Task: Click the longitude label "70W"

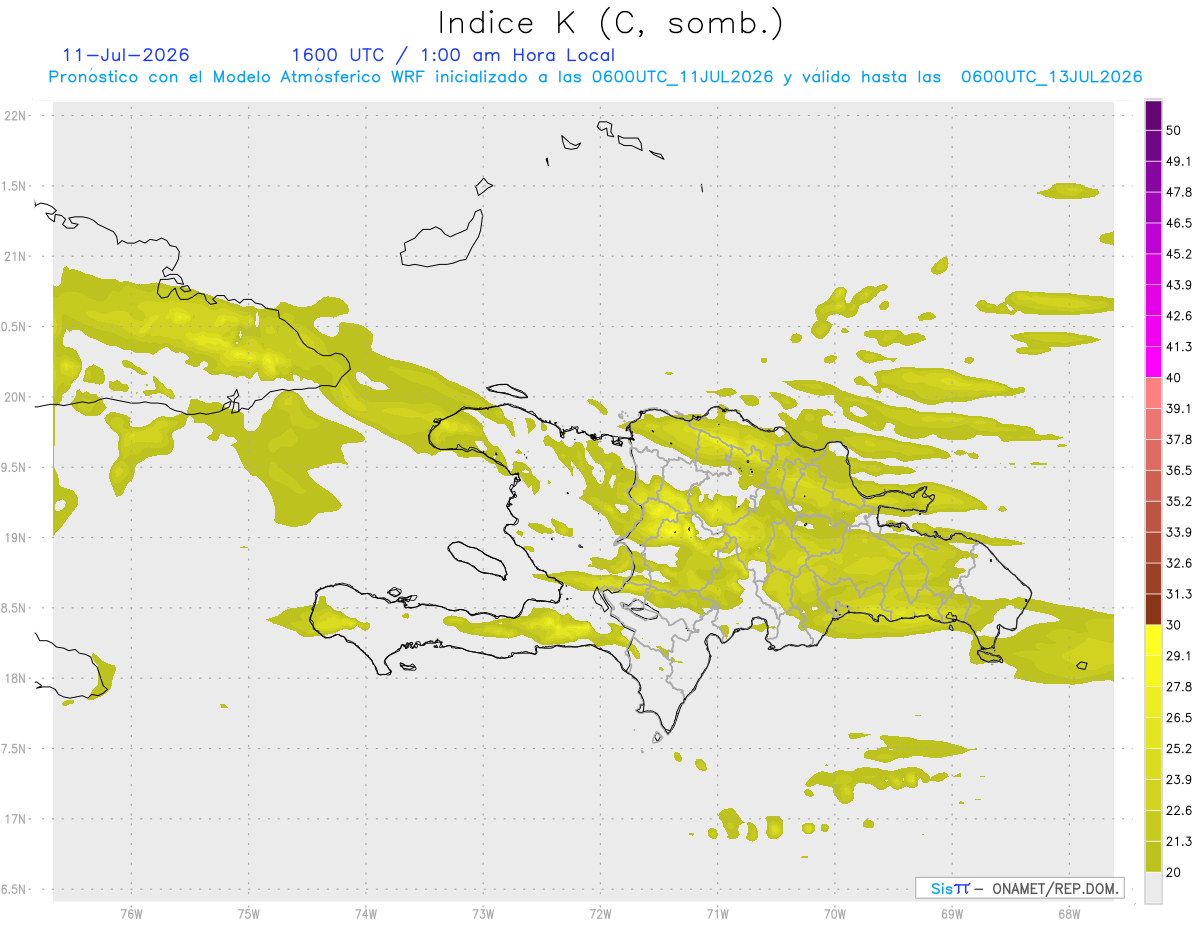Action: 835,913
